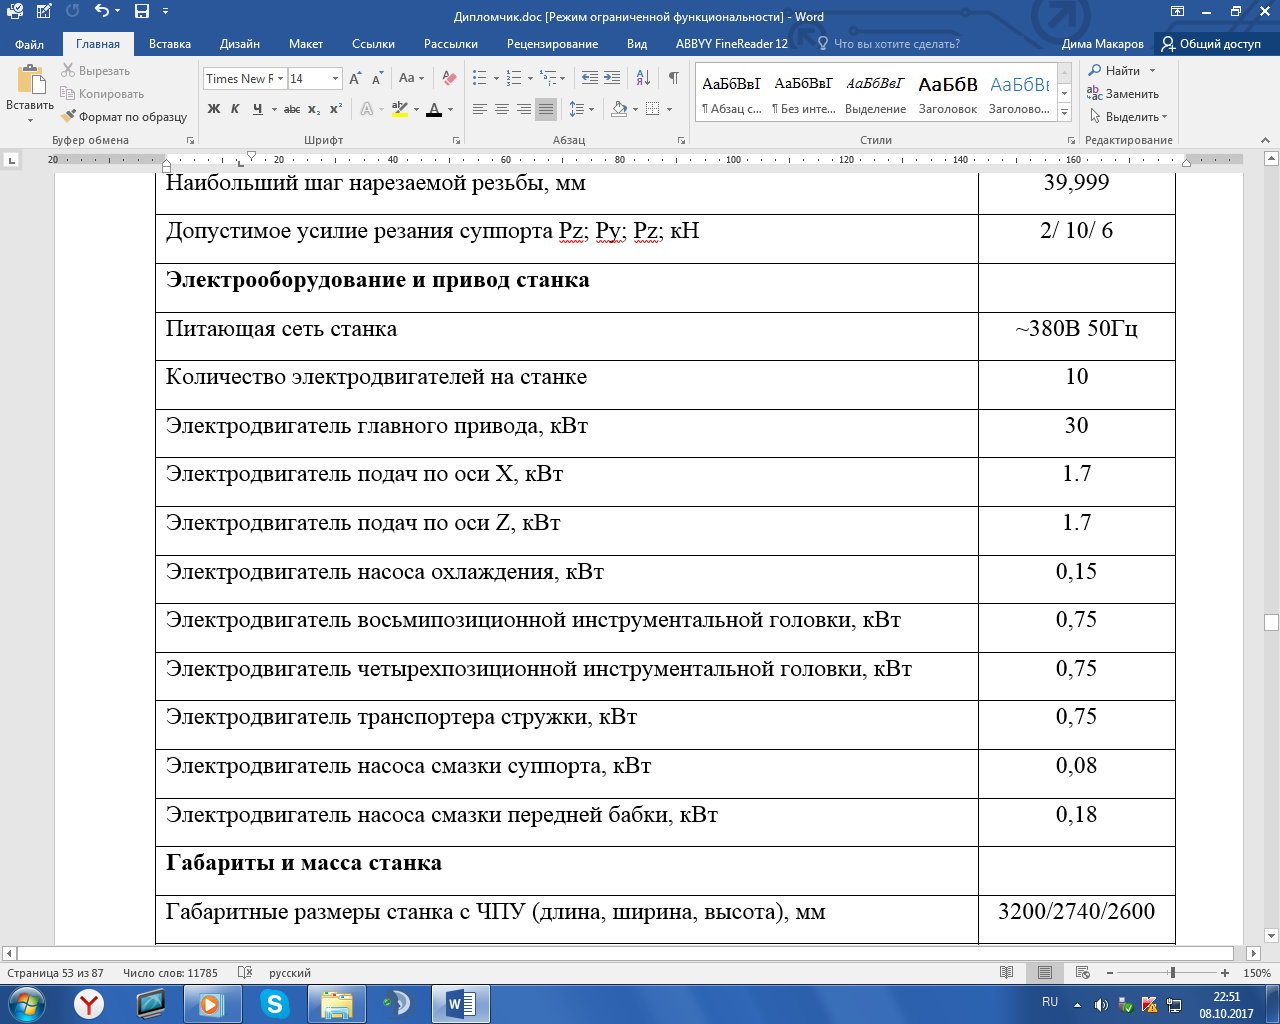Increase indent of the paragraph
Screen dimensions: 1280x1024
coord(612,78)
